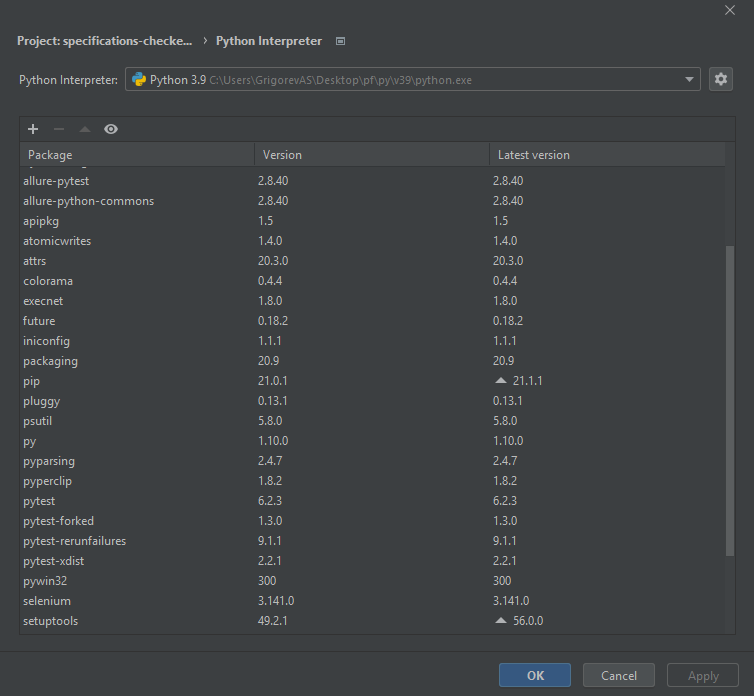Expand the Python Interpreter dropdown arrow

(689, 79)
